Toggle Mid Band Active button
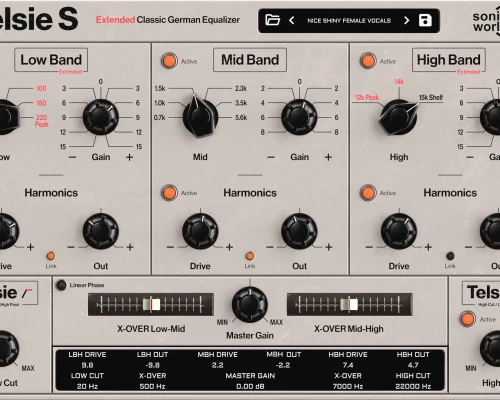 tap(169, 61)
